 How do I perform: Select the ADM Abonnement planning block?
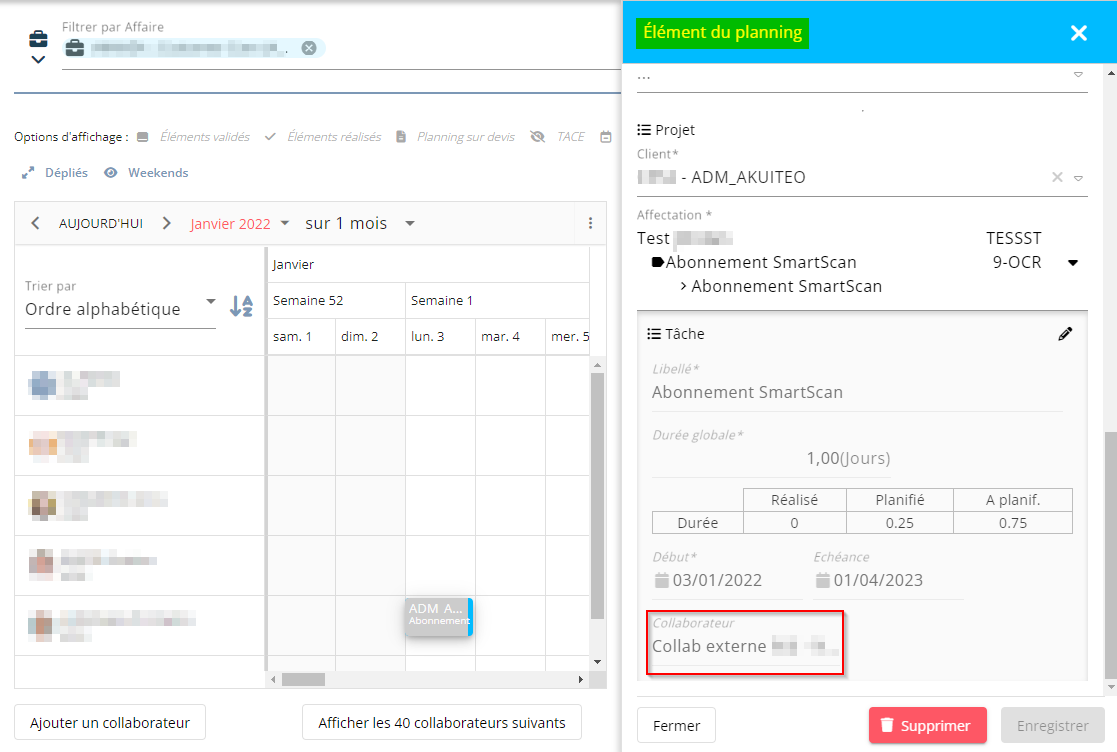pyautogui.click(x=438, y=616)
